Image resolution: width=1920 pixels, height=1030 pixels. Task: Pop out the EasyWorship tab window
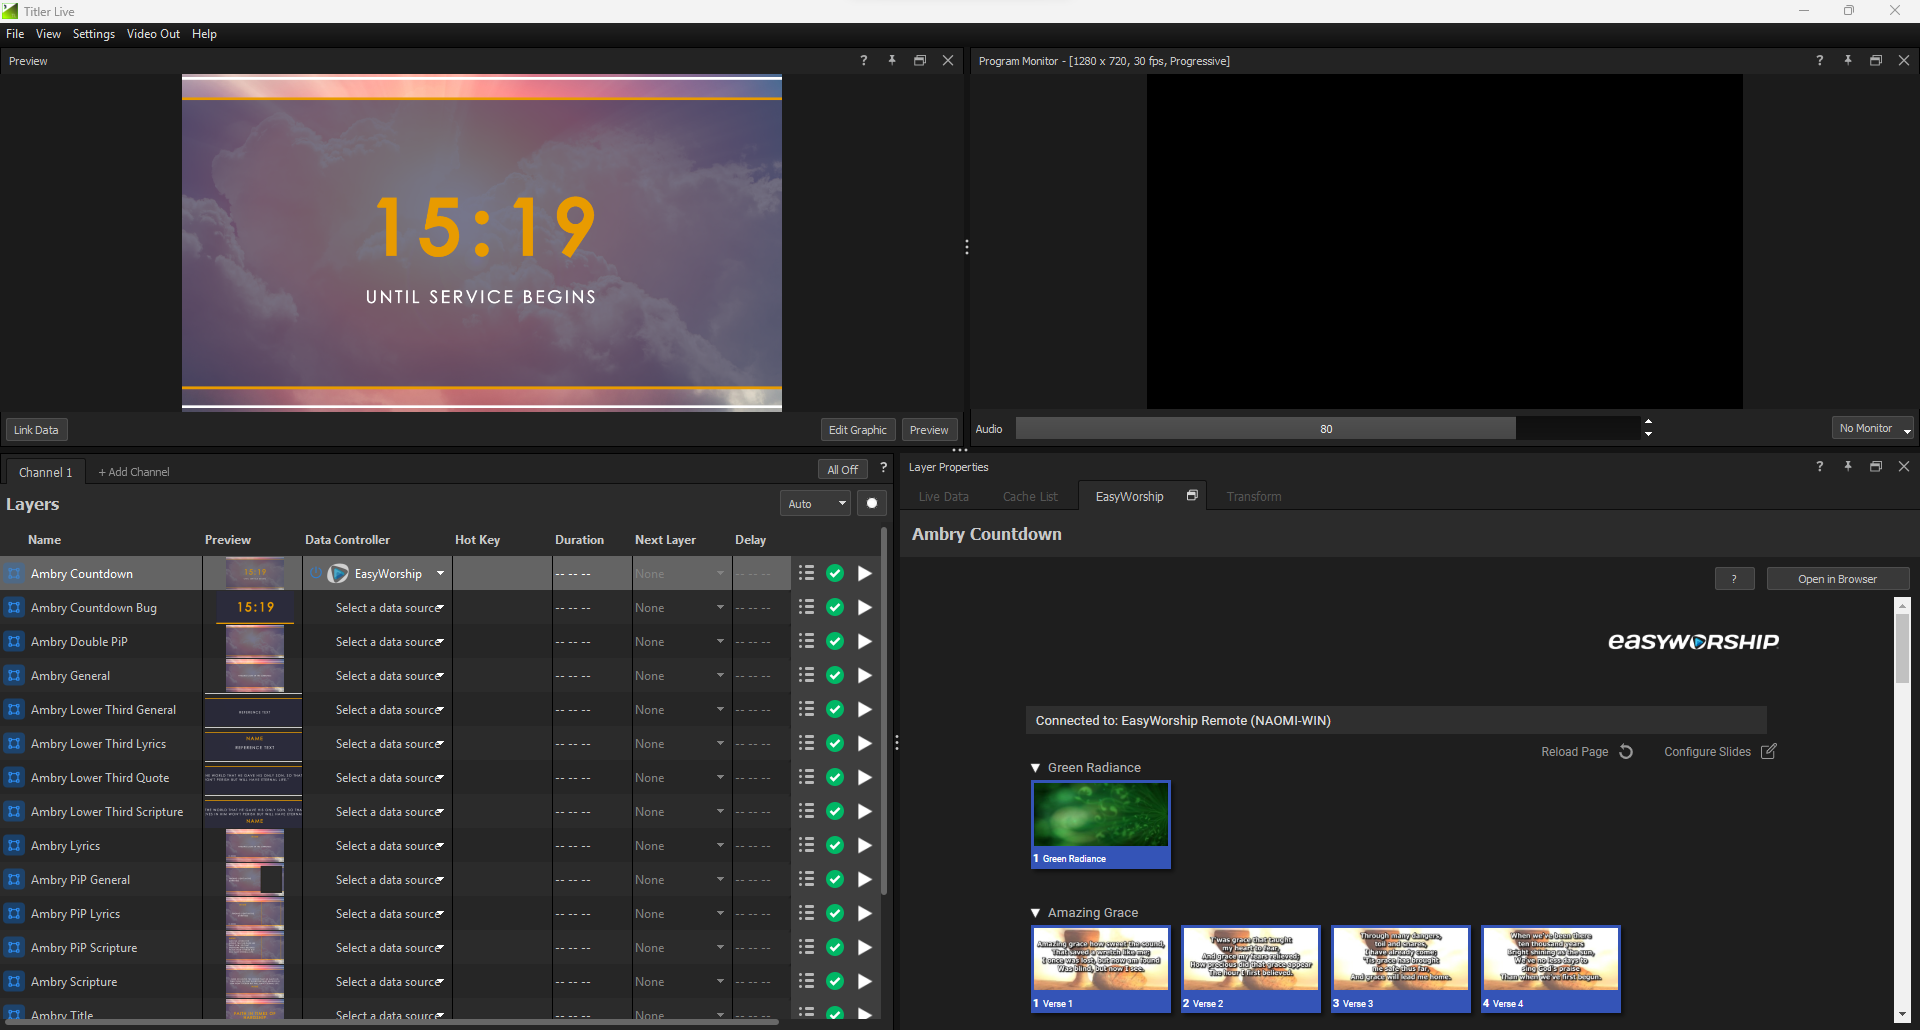pyautogui.click(x=1192, y=496)
